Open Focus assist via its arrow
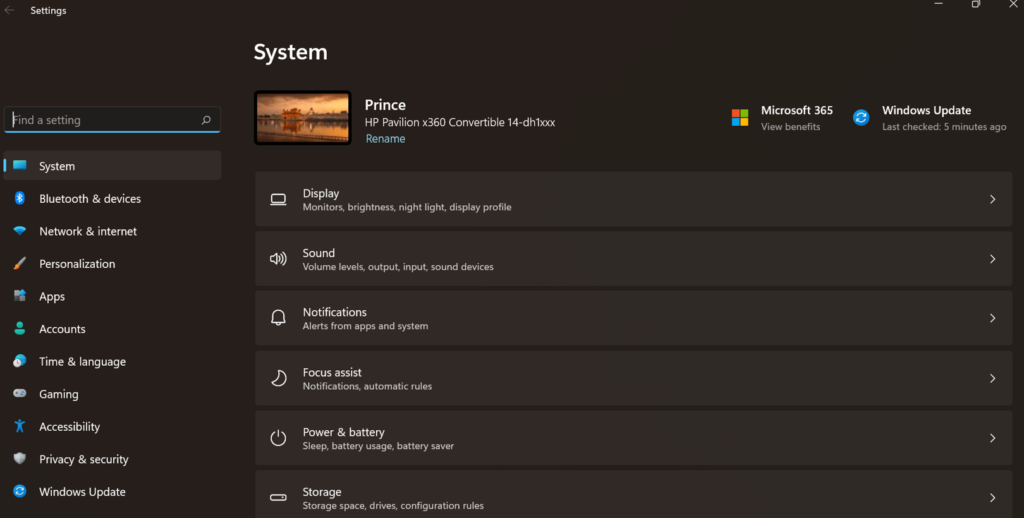1024x518 pixels. pyautogui.click(x=992, y=378)
